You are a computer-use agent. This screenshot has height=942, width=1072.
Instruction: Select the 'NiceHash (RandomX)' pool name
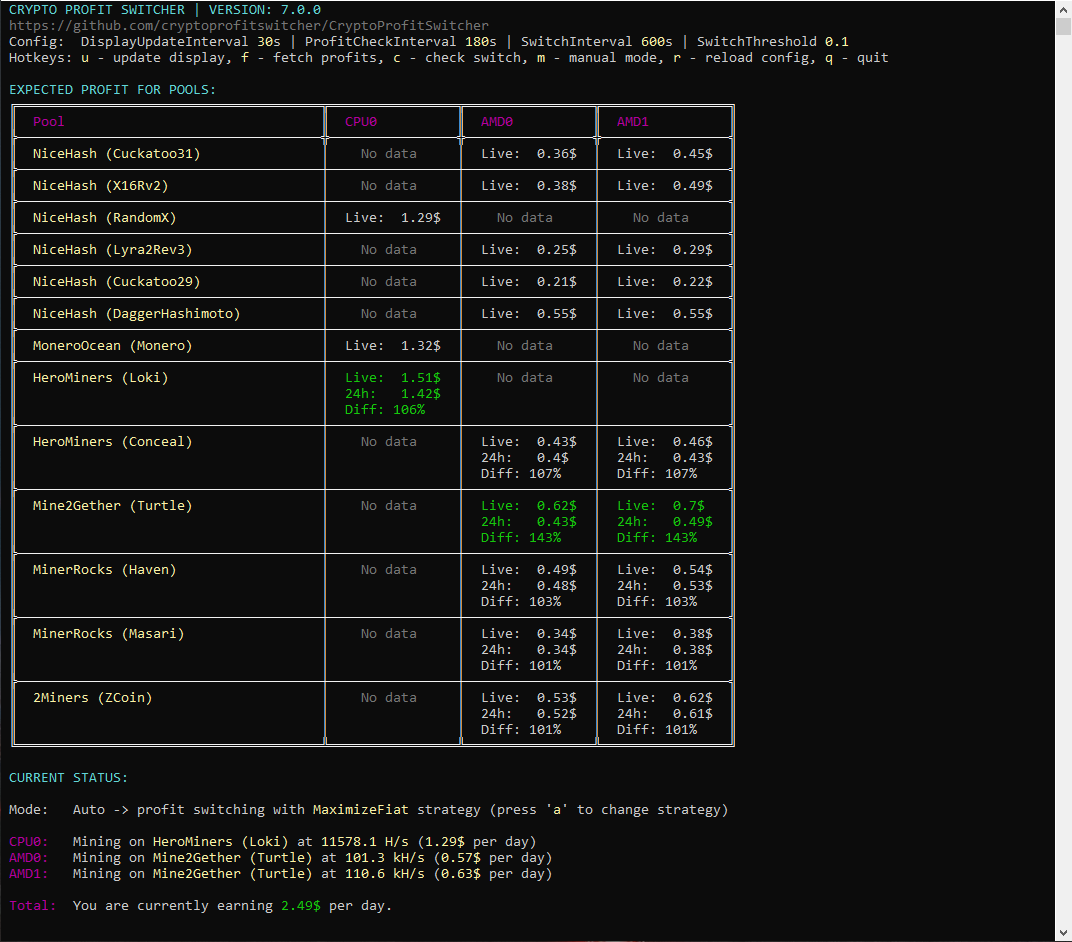point(105,218)
